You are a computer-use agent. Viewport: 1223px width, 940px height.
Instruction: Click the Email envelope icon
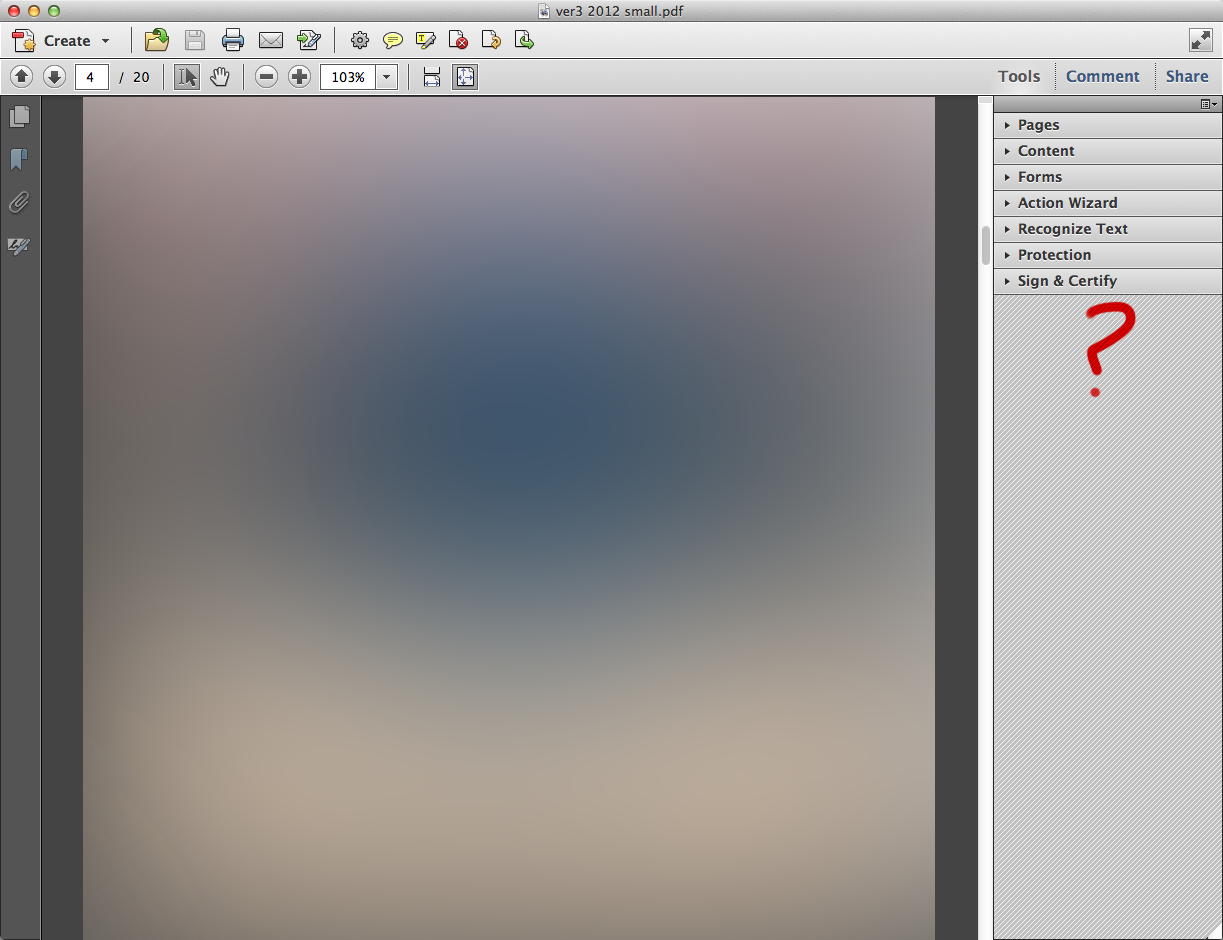point(271,41)
